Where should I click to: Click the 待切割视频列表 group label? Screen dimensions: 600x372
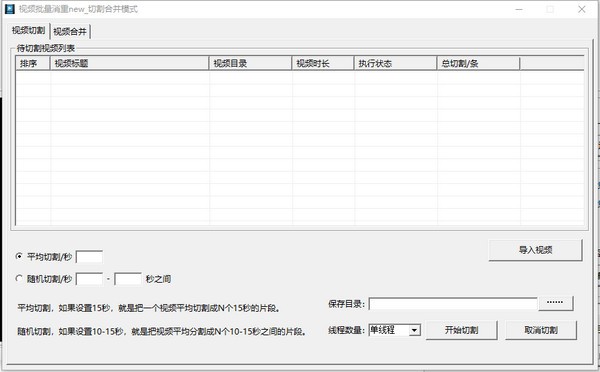tap(46, 48)
